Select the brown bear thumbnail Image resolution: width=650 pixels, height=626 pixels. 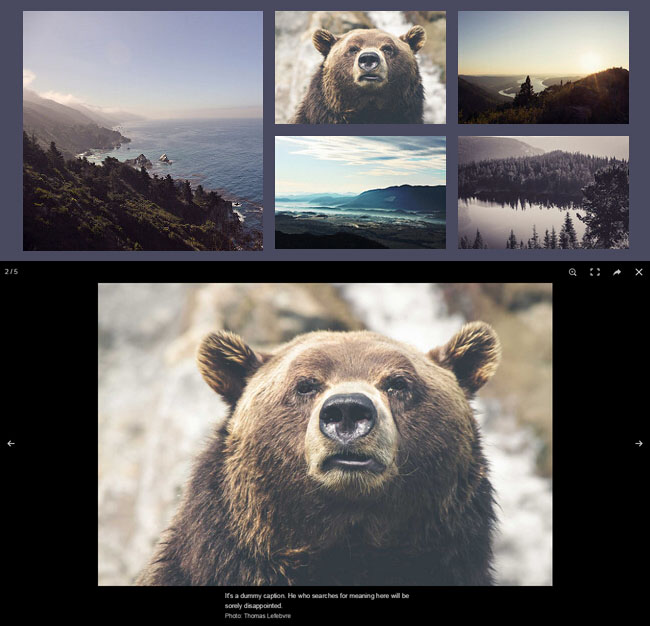coord(360,67)
